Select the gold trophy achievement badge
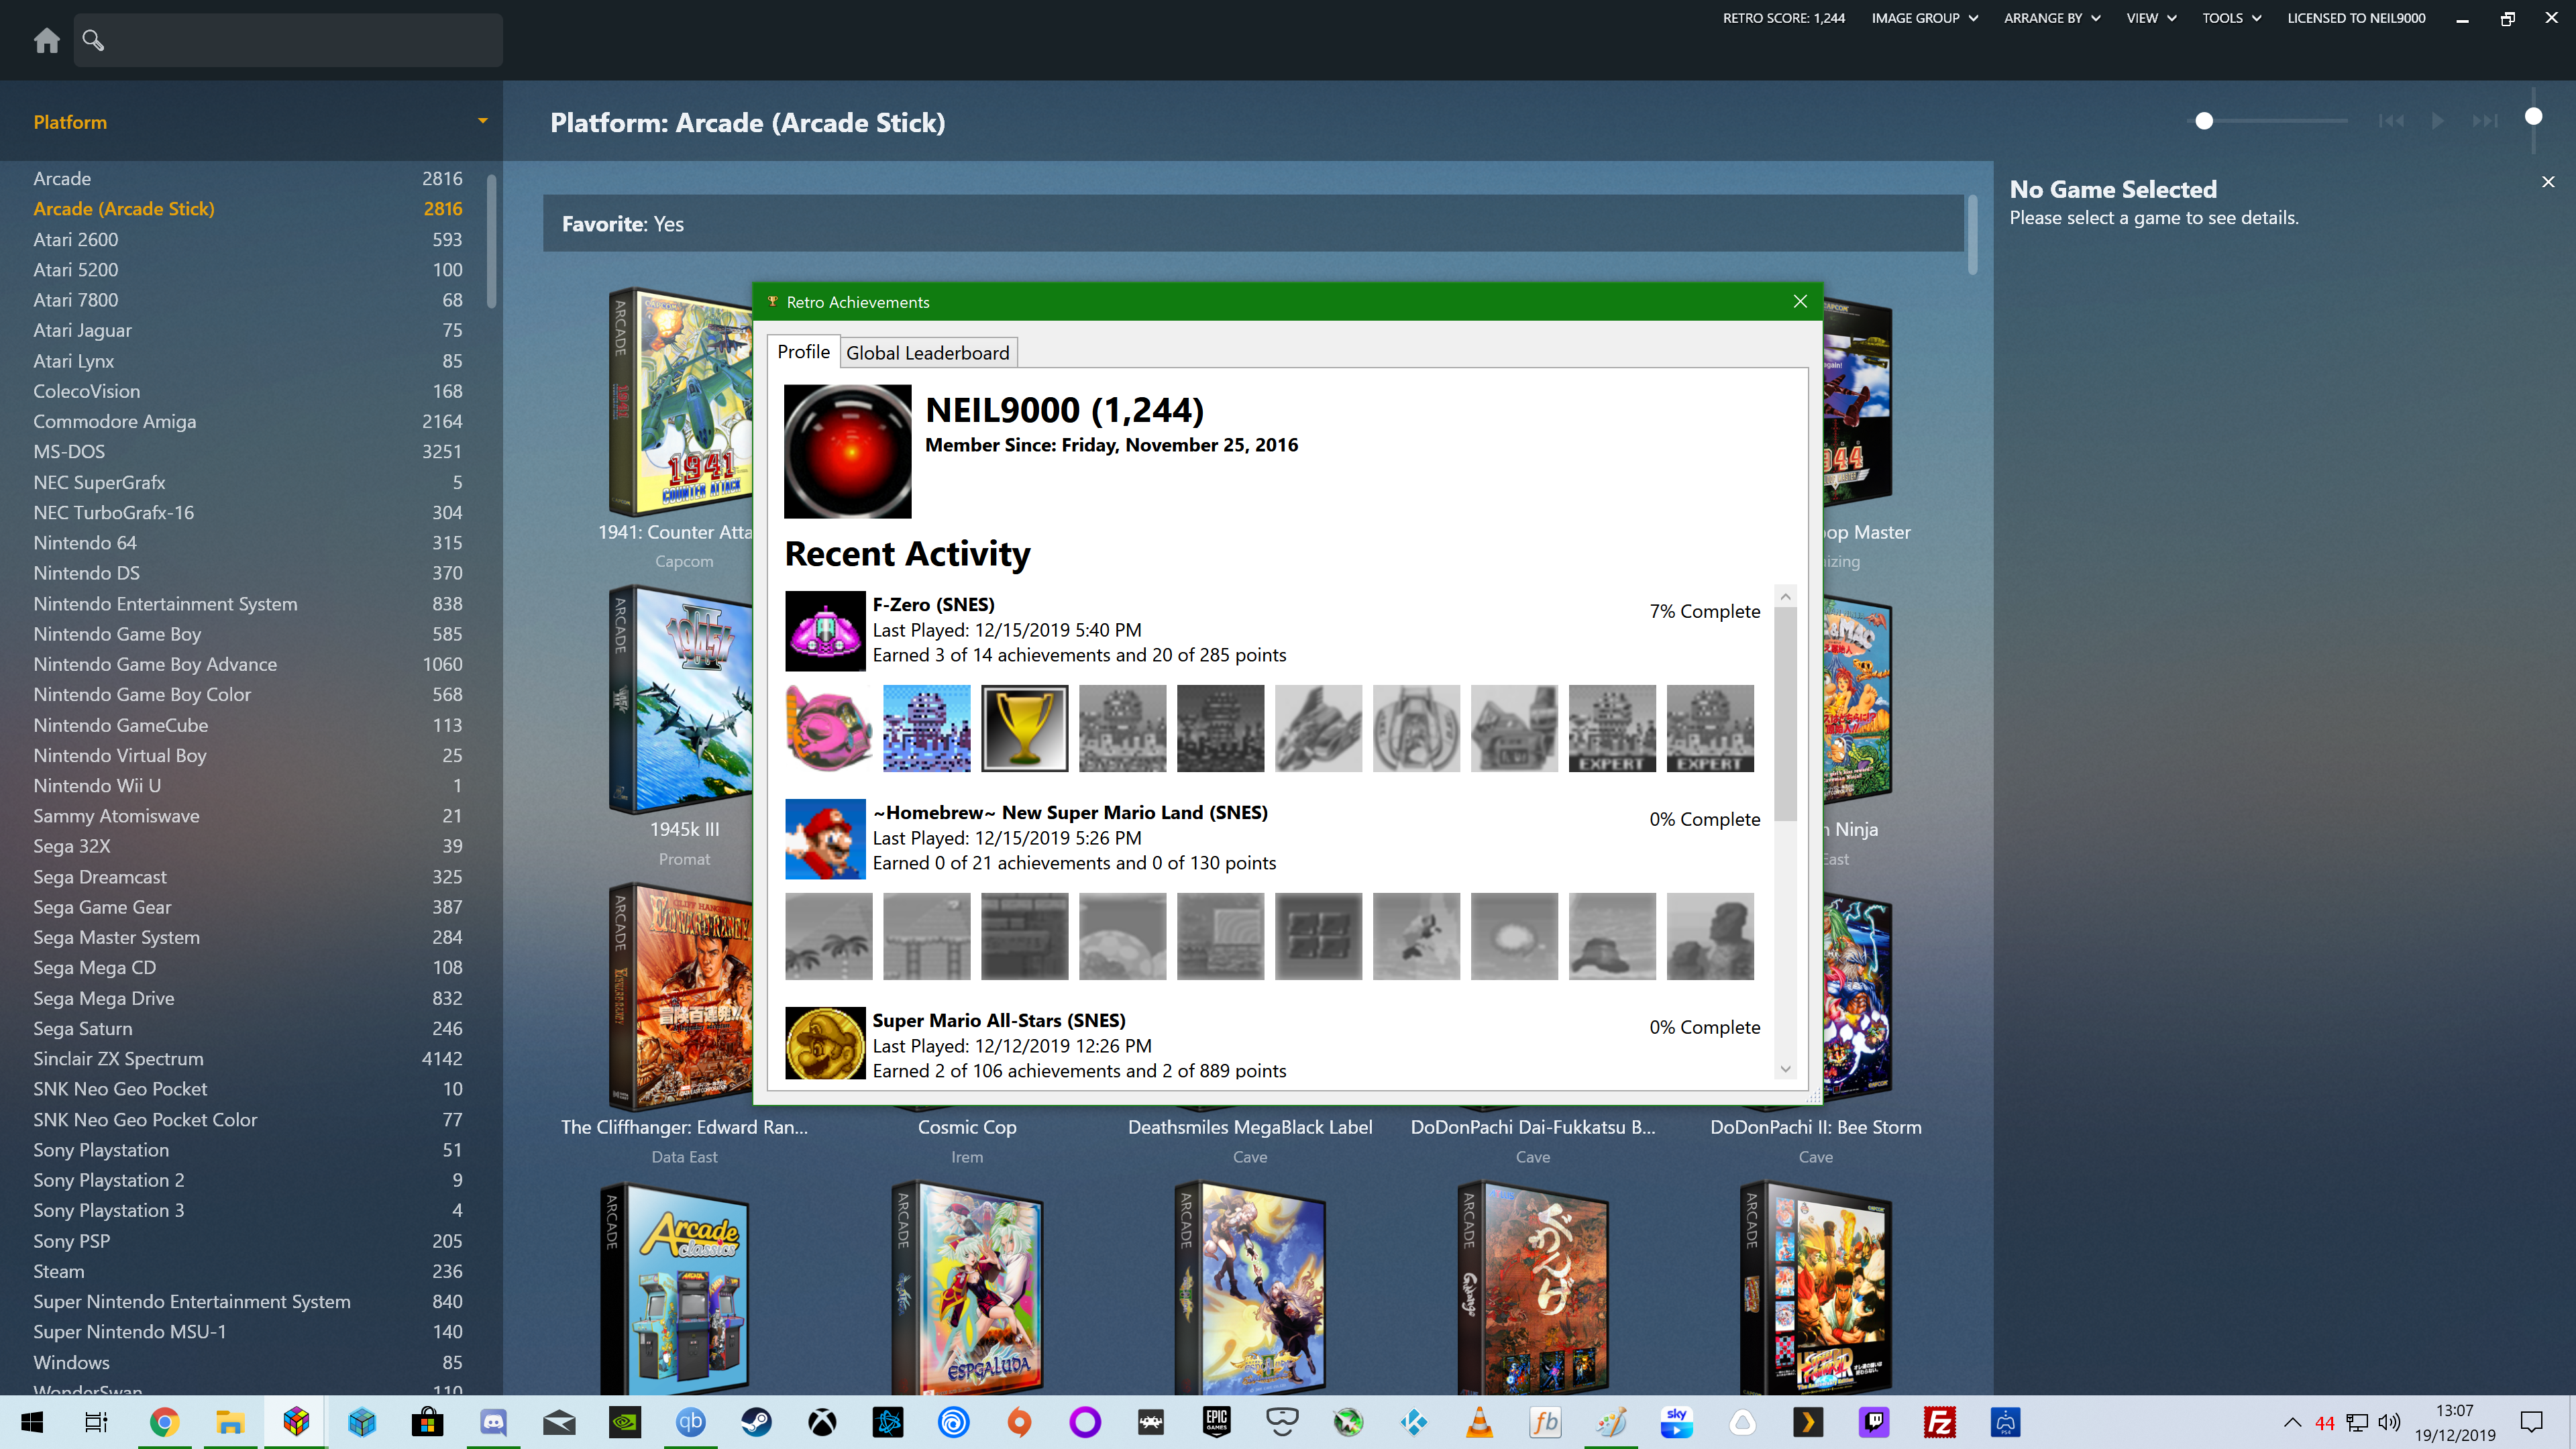 (x=1024, y=728)
